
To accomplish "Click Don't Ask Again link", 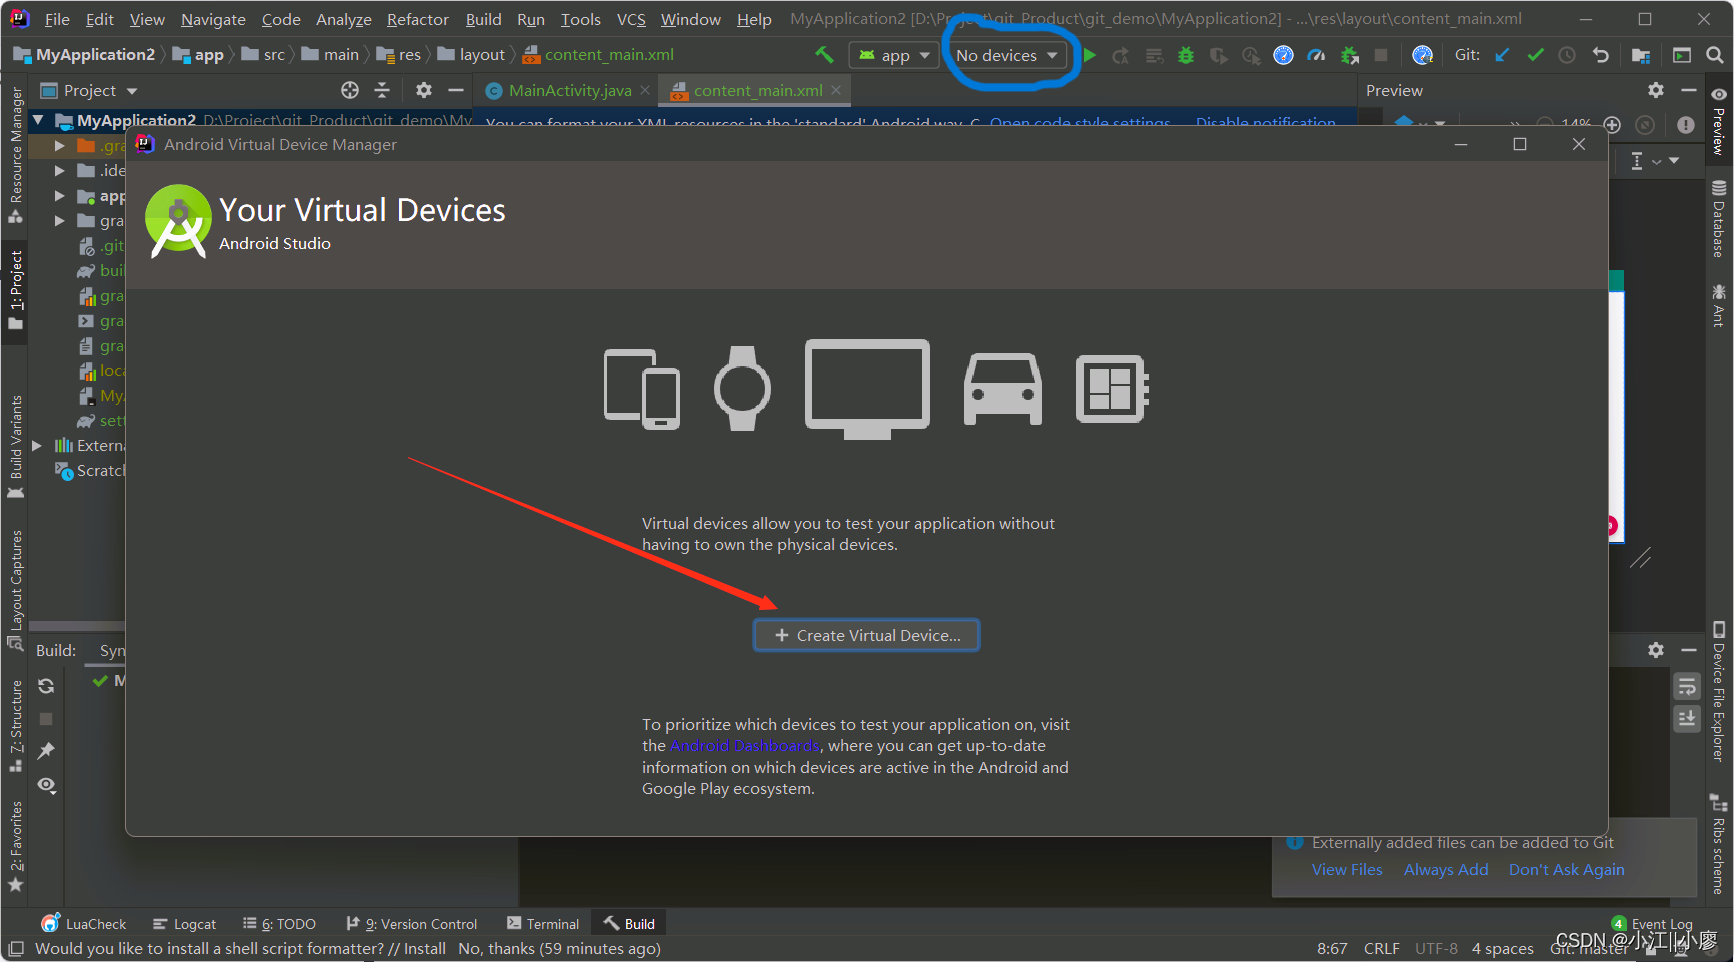I will 1567,869.
